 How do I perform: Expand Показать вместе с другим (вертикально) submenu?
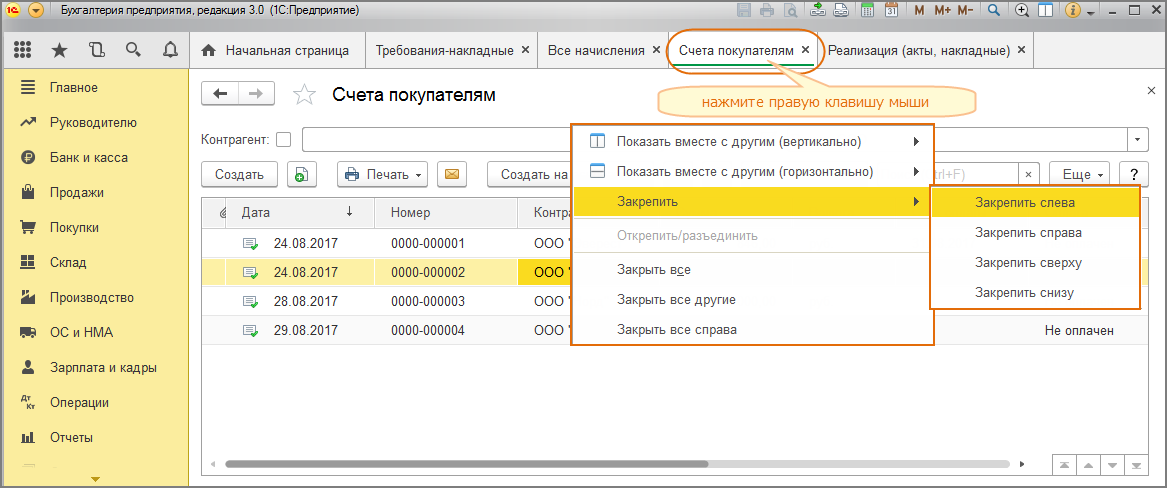pyautogui.click(x=916, y=141)
